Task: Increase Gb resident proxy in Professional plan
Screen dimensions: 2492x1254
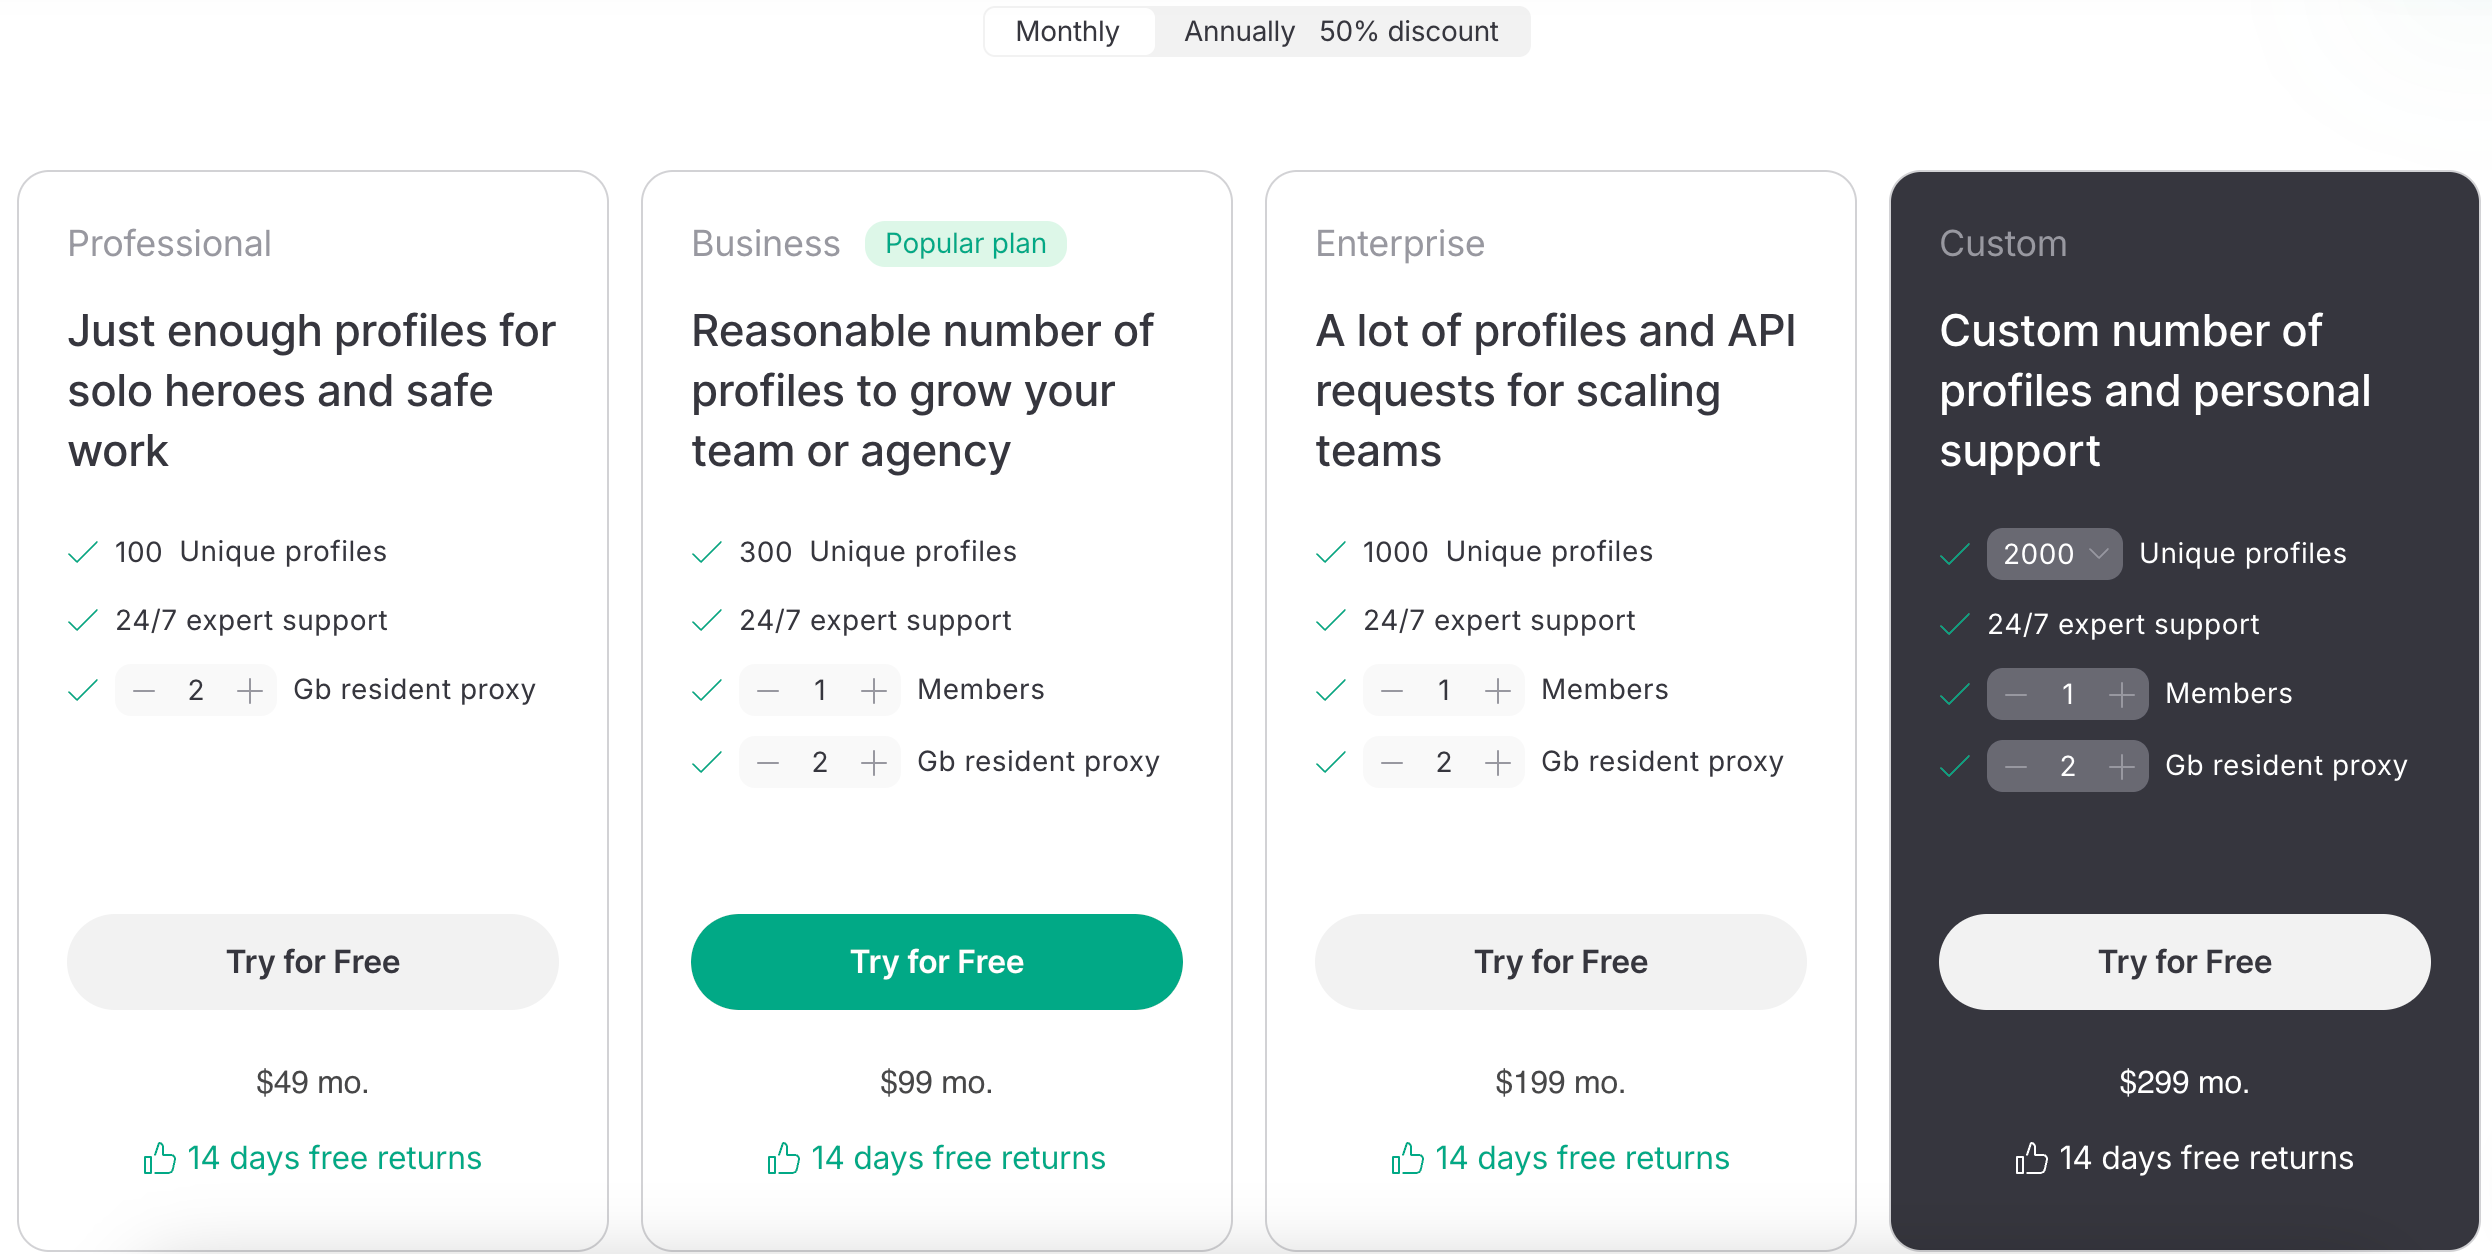Action: coord(250,690)
